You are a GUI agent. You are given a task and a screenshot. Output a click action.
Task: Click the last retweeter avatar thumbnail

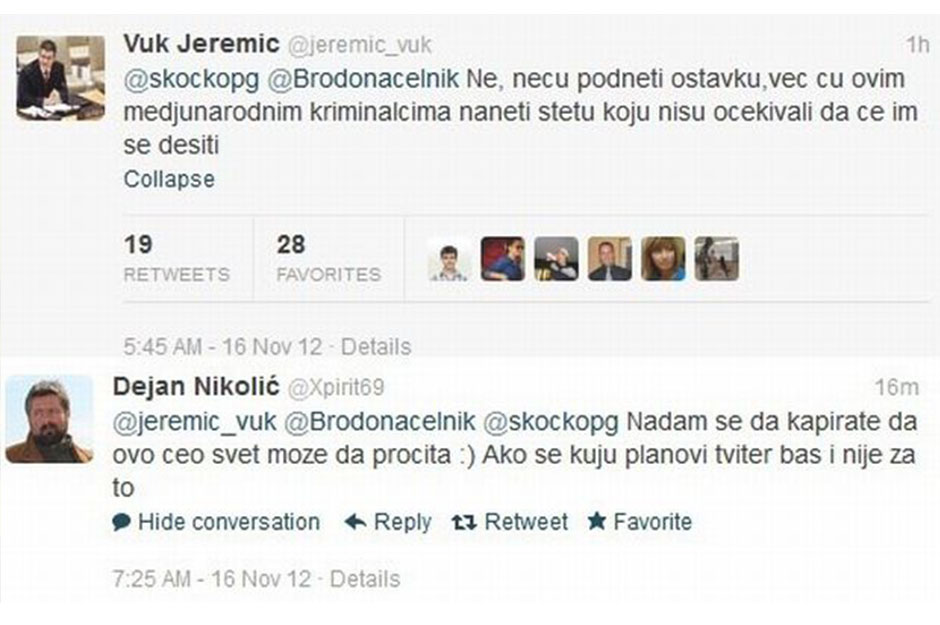[x=717, y=258]
